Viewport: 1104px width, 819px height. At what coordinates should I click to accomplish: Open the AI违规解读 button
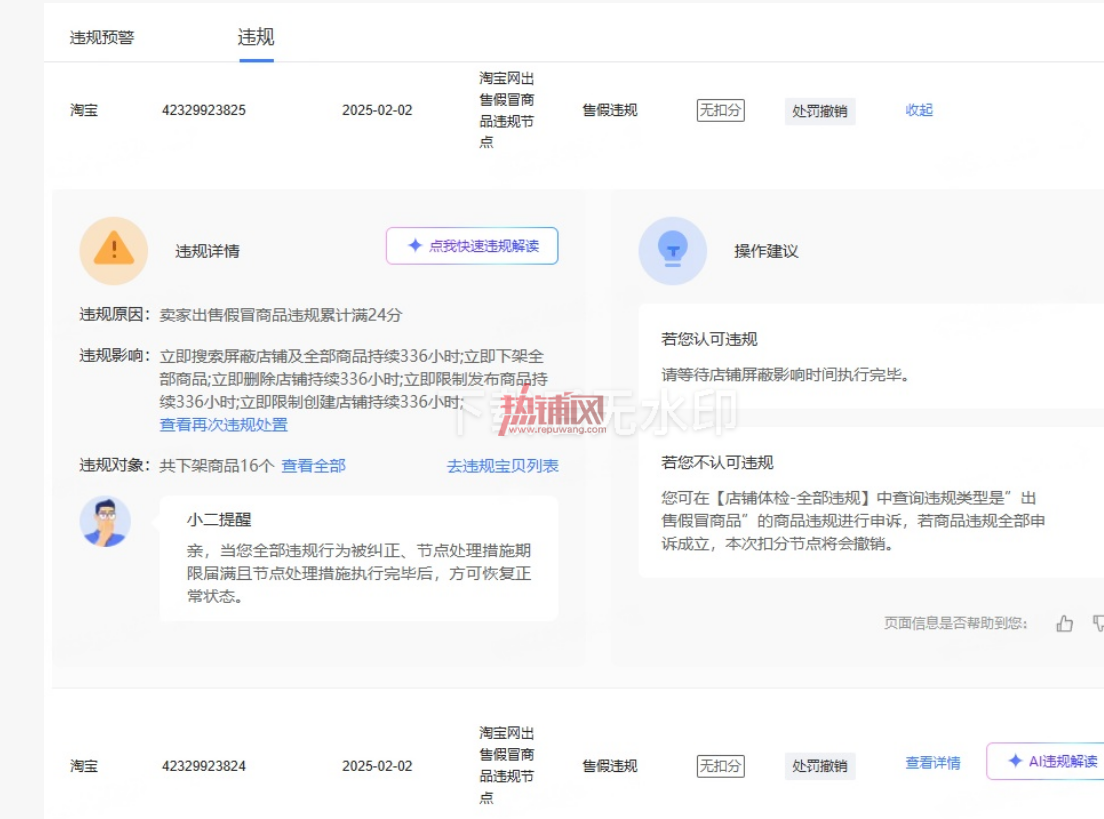click(1045, 761)
